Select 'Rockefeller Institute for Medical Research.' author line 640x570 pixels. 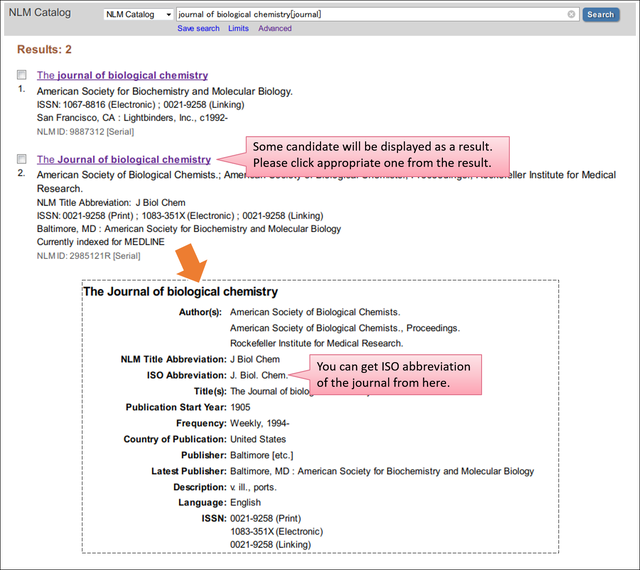pyautogui.click(x=317, y=343)
